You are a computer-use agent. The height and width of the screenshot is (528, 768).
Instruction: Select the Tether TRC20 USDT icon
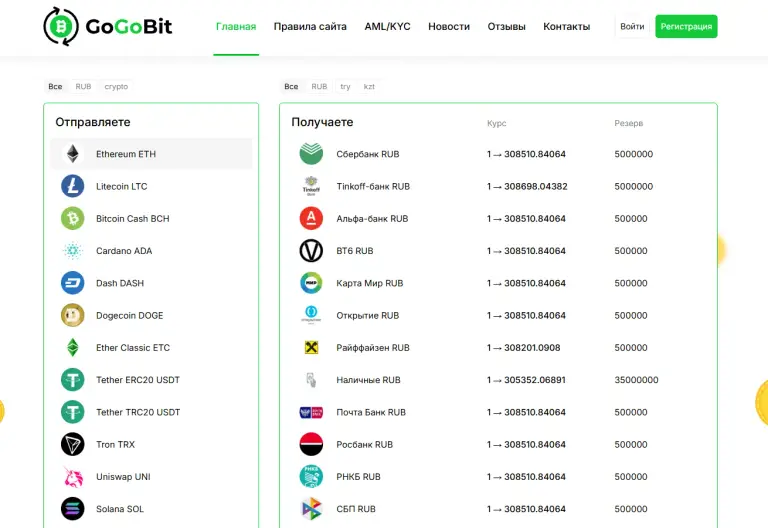pos(72,412)
